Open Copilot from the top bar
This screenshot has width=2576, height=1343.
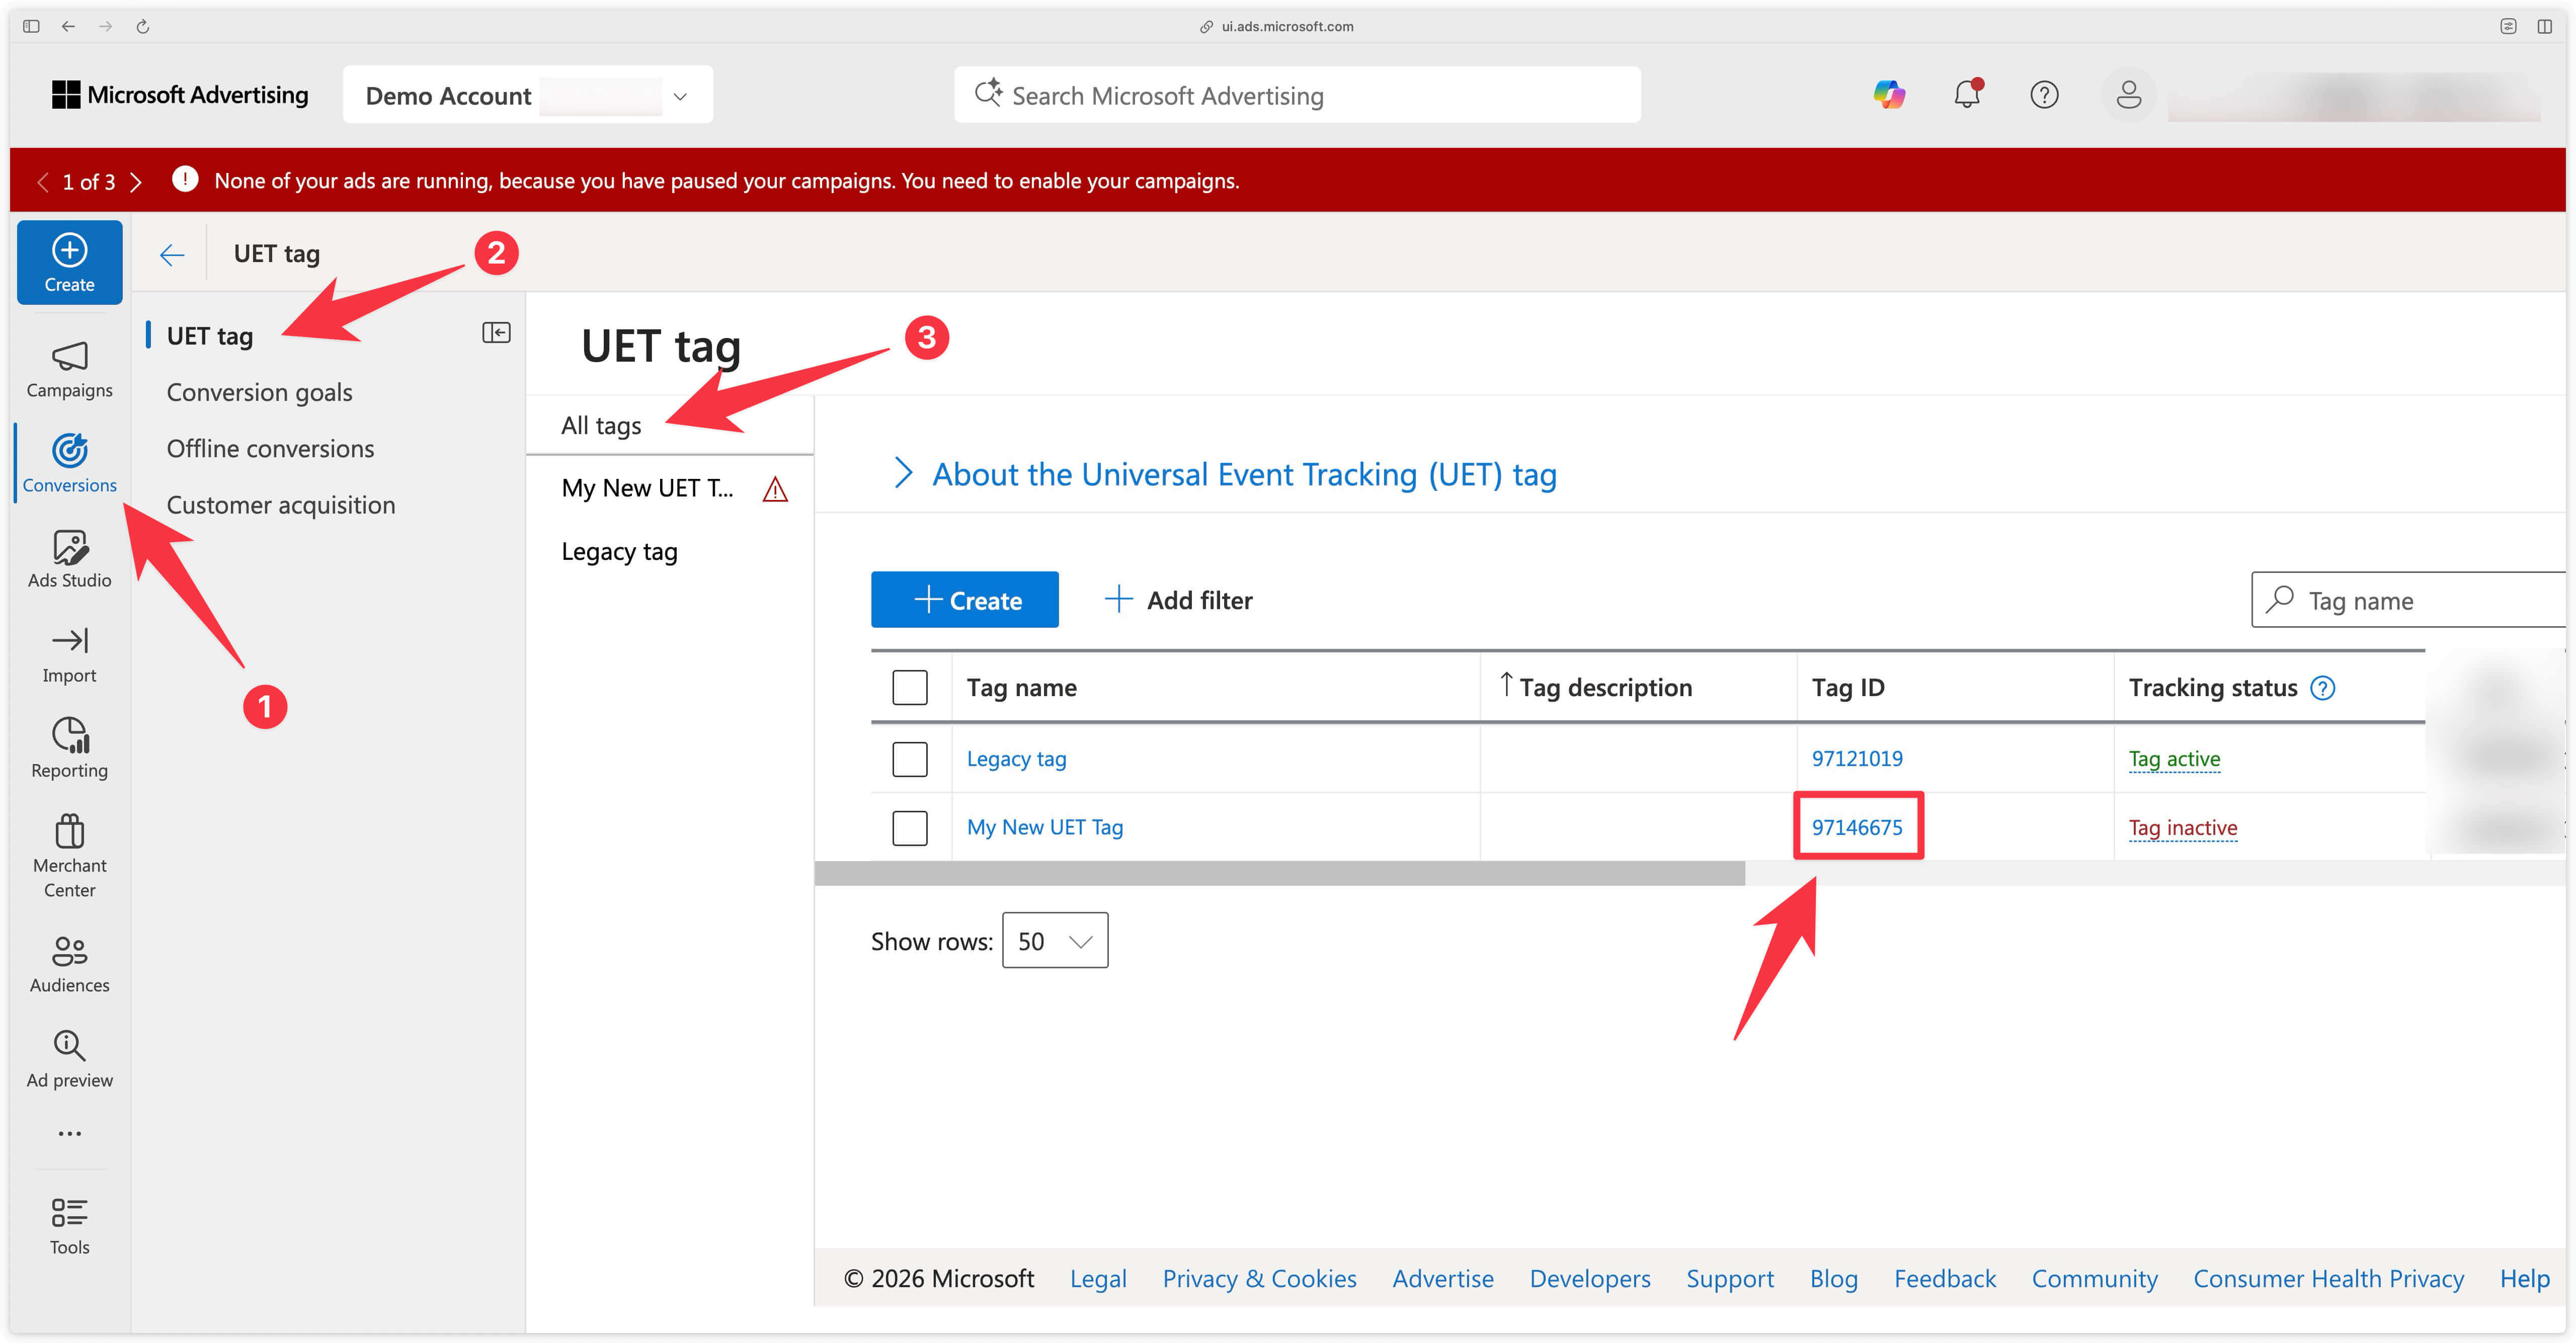tap(1889, 94)
